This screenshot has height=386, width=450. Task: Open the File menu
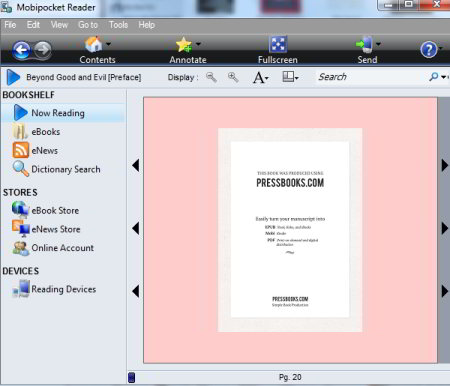[10, 25]
